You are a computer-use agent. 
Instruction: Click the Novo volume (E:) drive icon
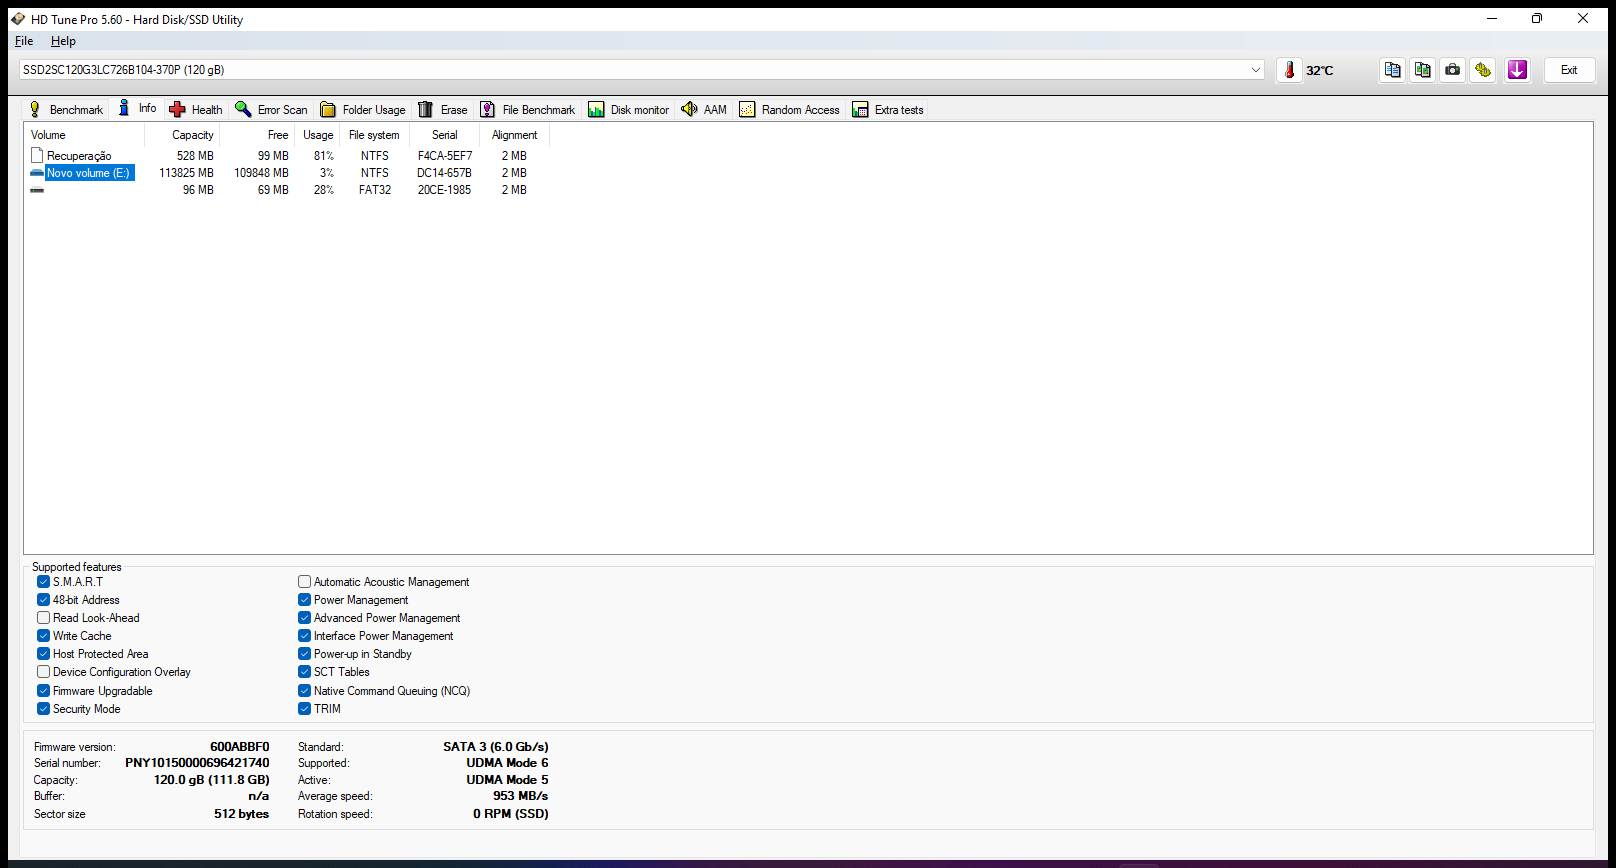pos(37,173)
